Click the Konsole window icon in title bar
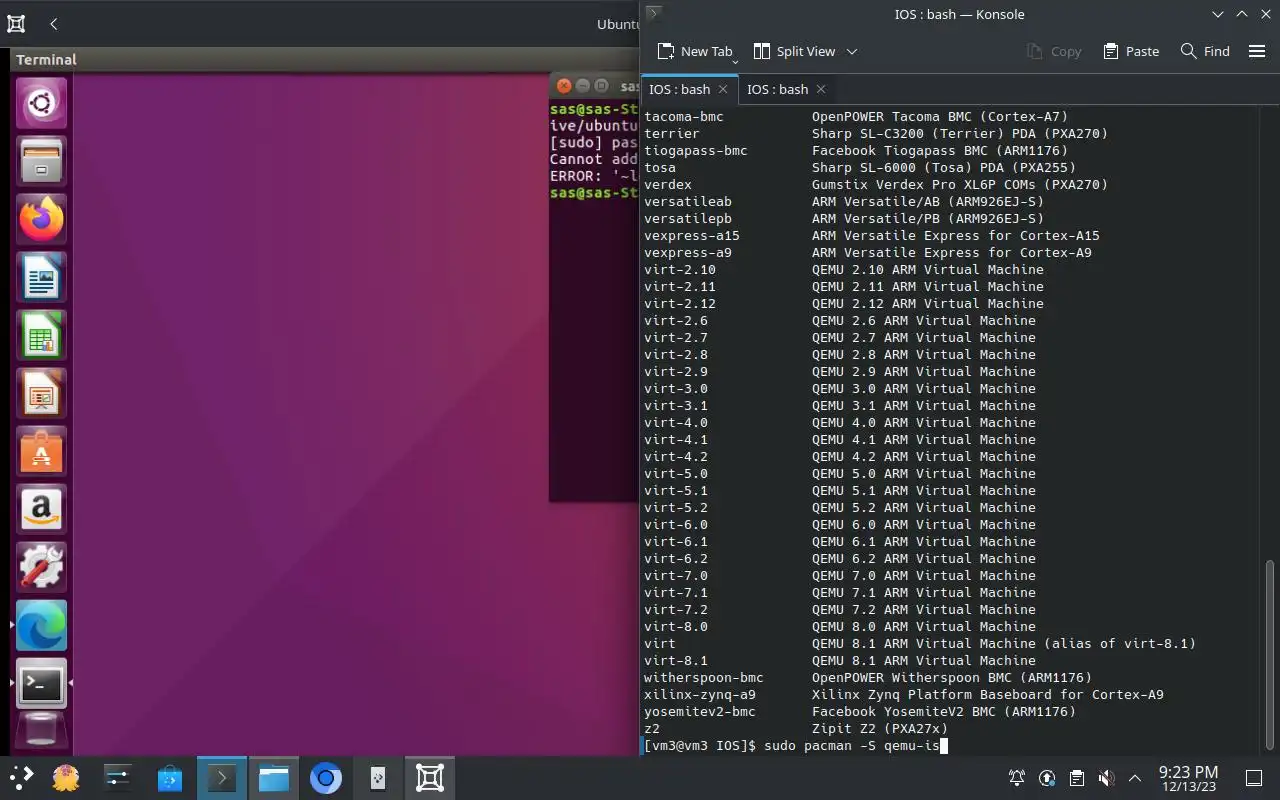Viewport: 1280px width, 800px height. click(653, 14)
